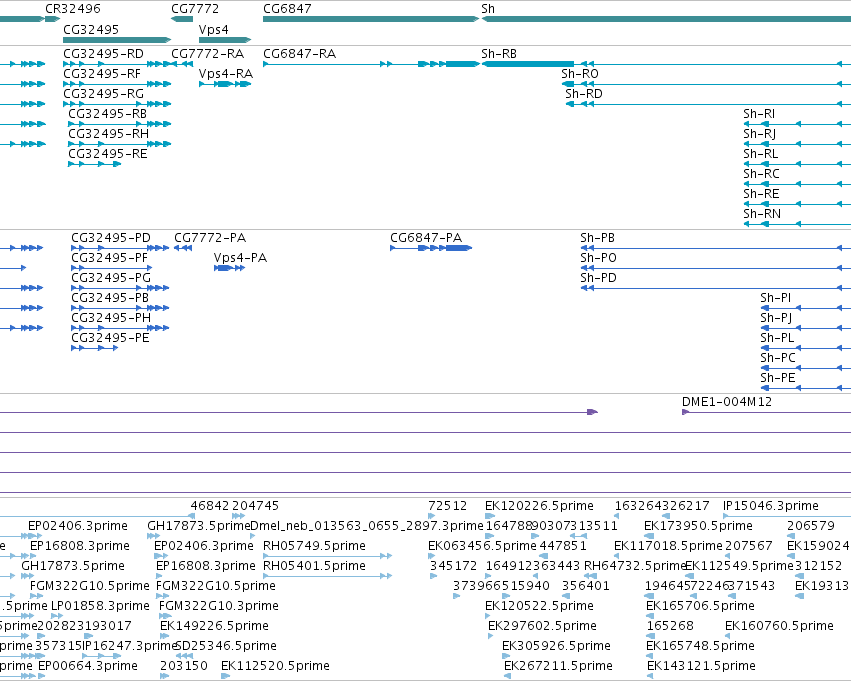Click the EK165706.5prime EST label
Viewport: 851px width, 681px height.
[700, 606]
